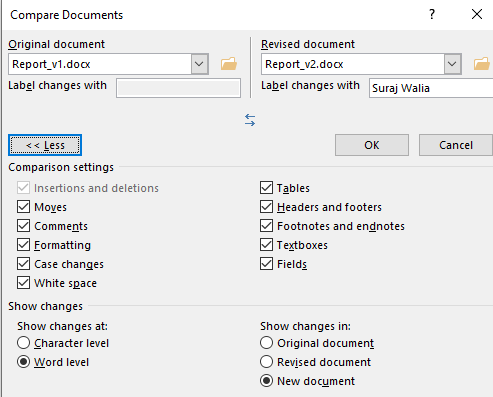
Task: Select the Report_v1.docx combo box field
Action: tap(108, 64)
